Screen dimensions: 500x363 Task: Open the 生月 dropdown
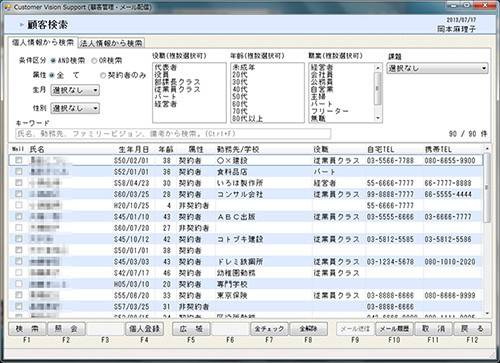[75, 90]
